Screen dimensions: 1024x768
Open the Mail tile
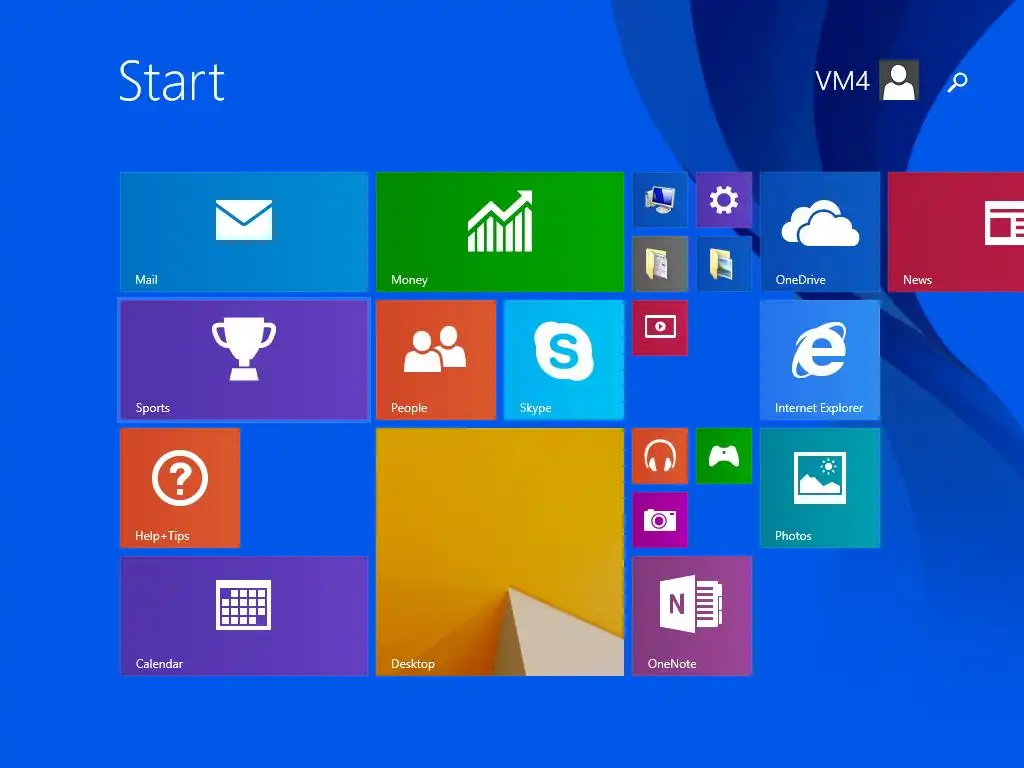point(244,232)
